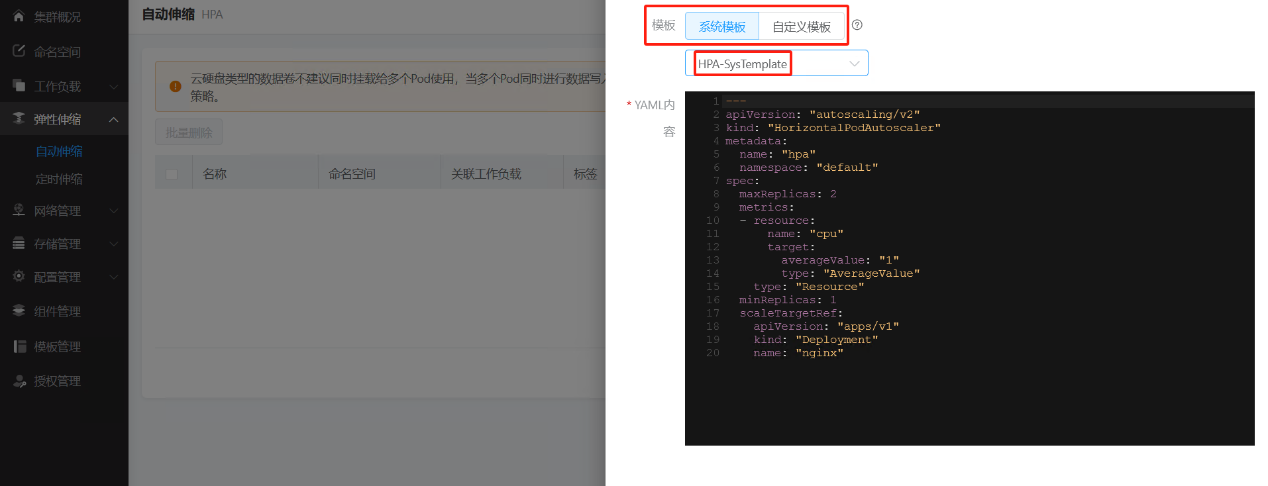Click the 批量删除 button

point(189,132)
